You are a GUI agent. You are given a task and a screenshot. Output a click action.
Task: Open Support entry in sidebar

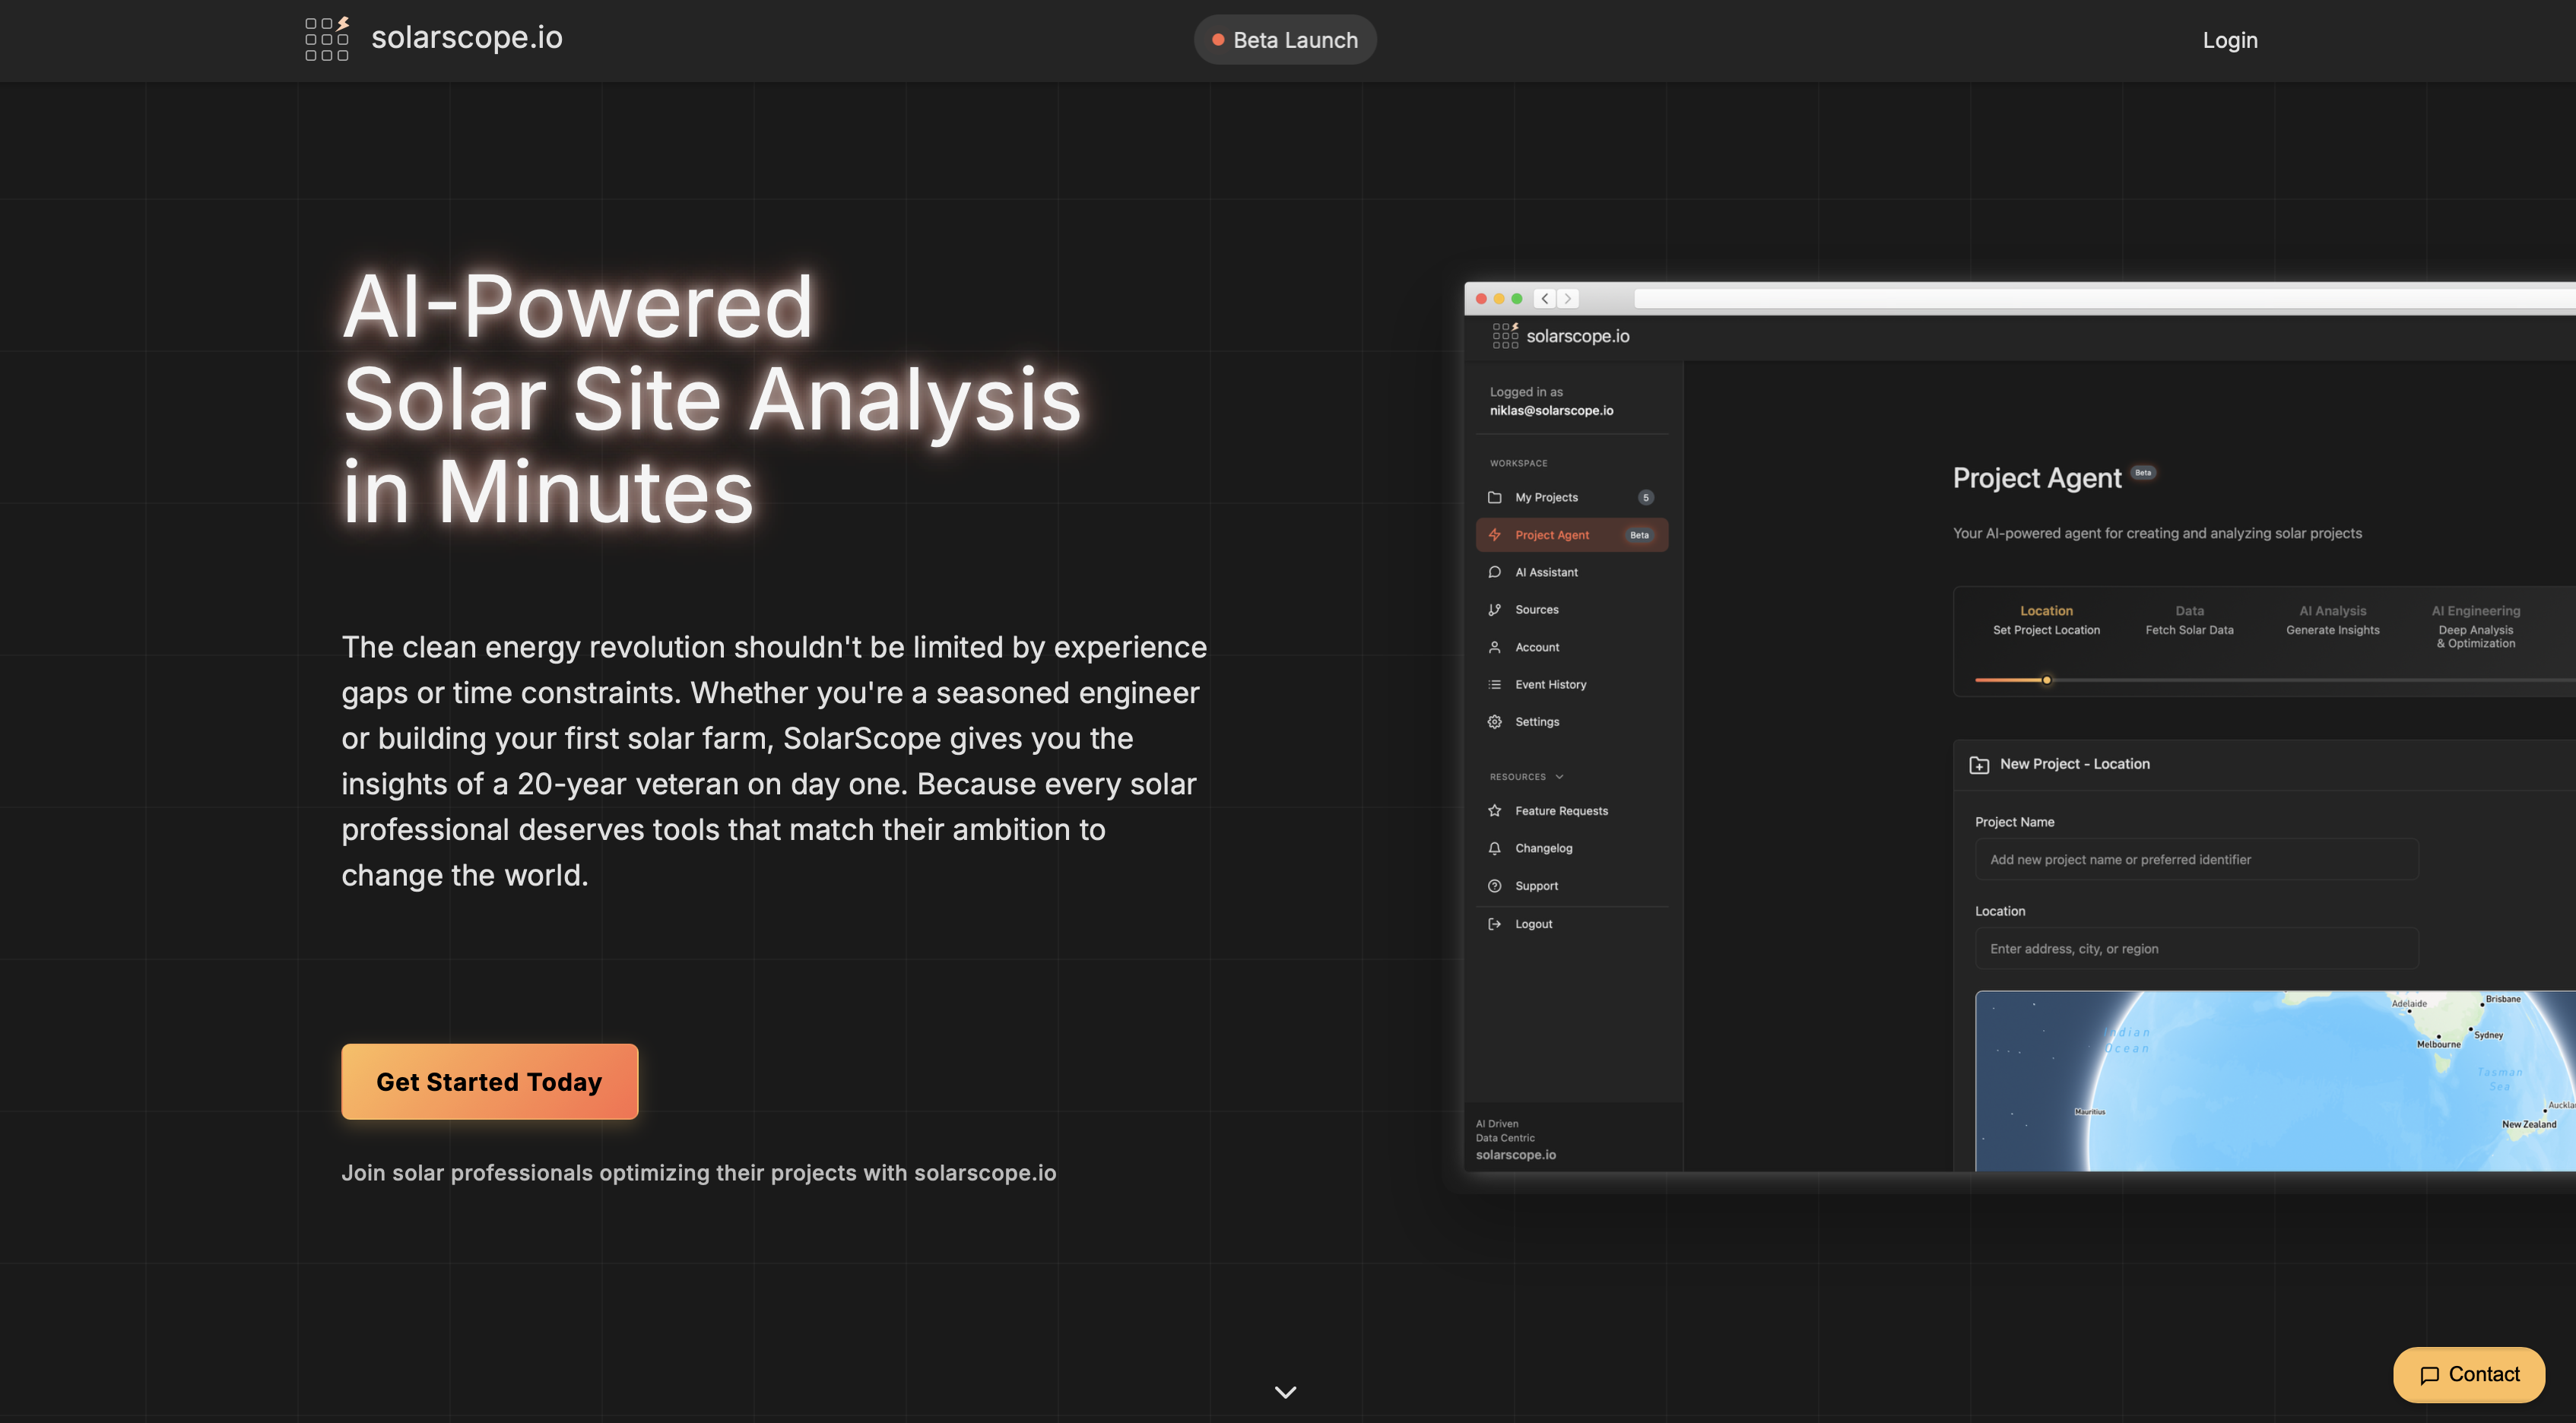[1572, 886]
